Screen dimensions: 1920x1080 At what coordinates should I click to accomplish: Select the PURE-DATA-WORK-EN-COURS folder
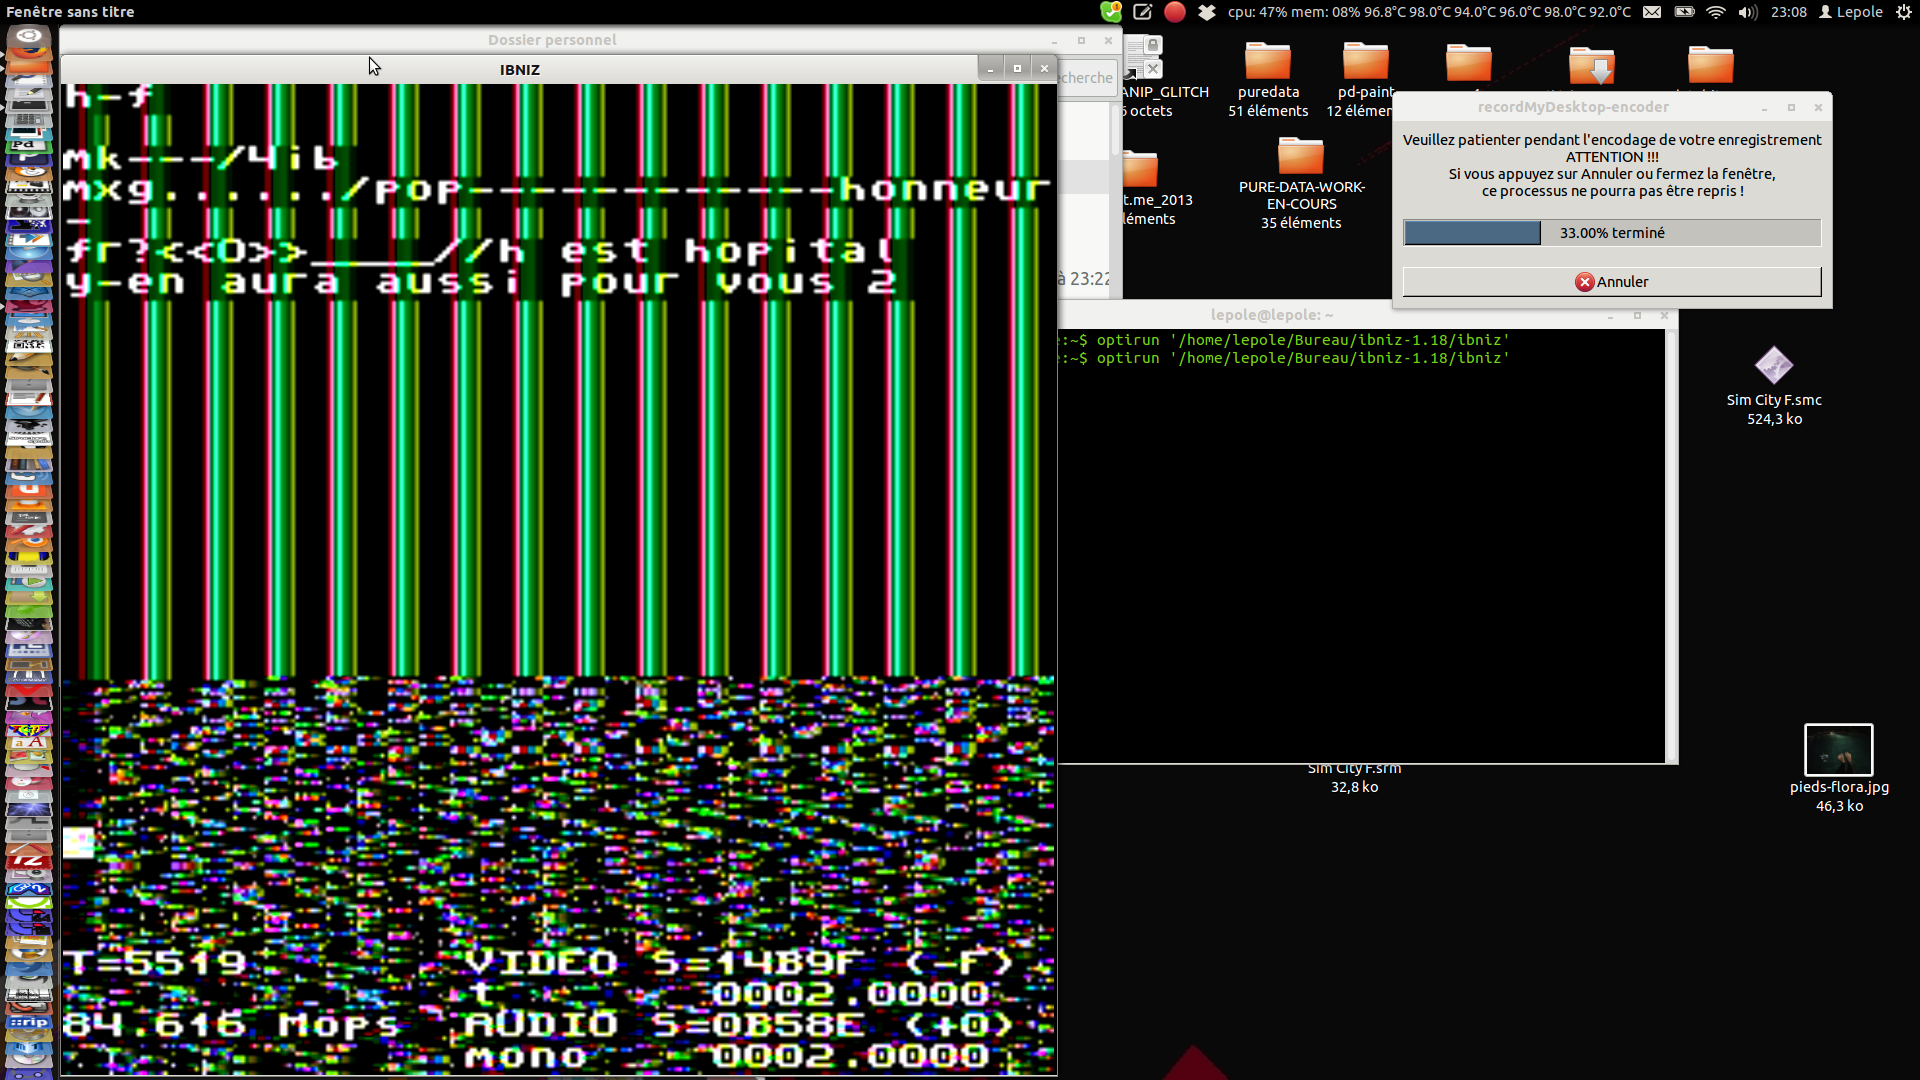coord(1300,157)
